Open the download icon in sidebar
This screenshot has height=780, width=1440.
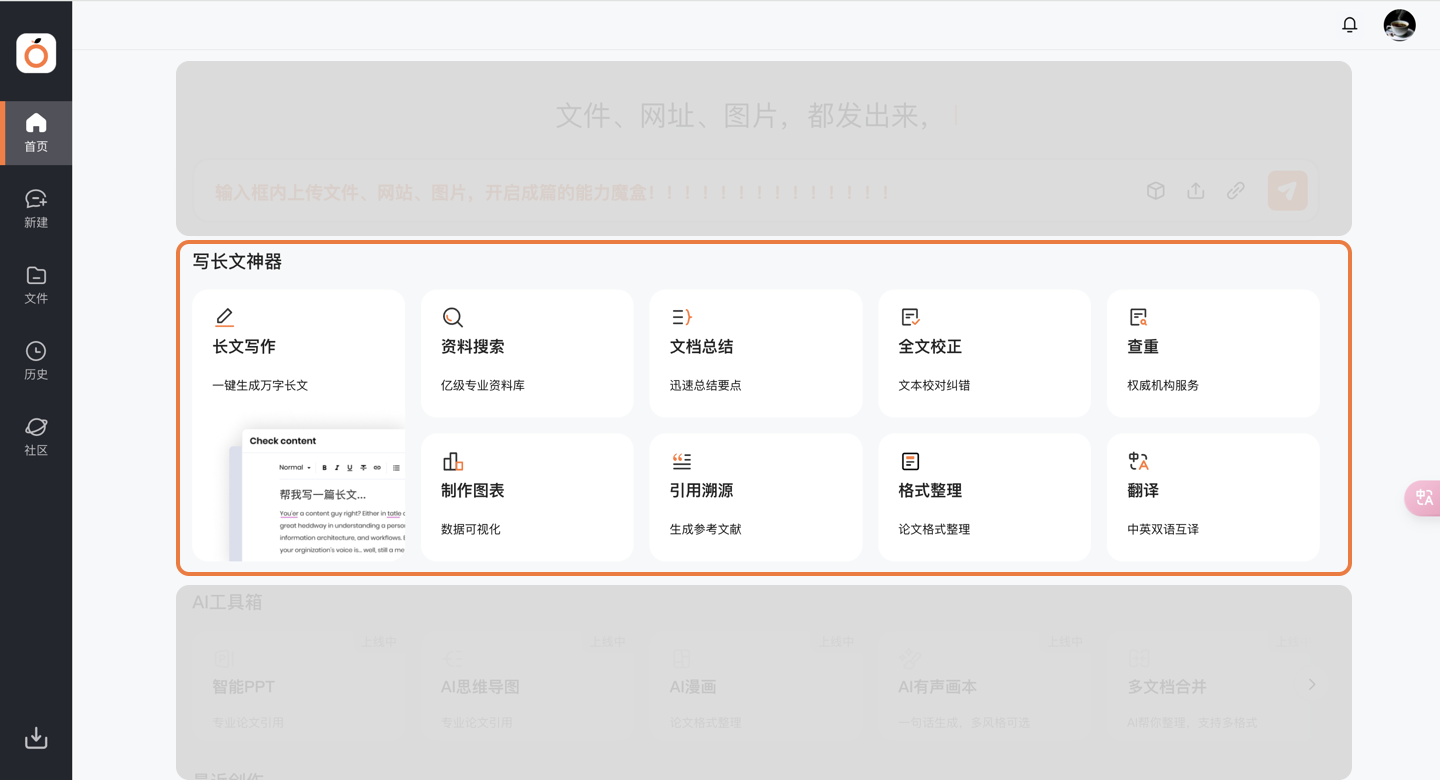point(36,738)
